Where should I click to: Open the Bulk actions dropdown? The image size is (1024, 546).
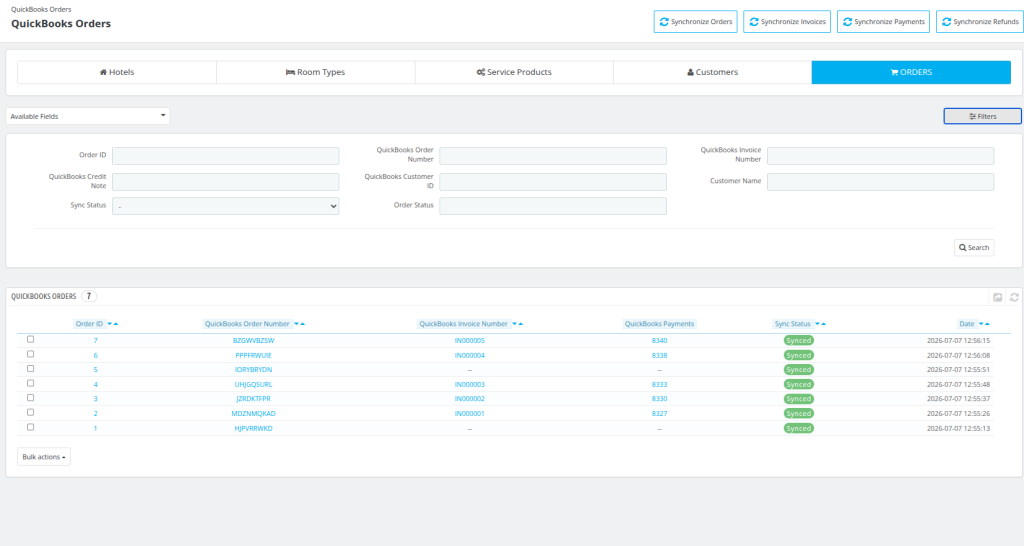(44, 457)
